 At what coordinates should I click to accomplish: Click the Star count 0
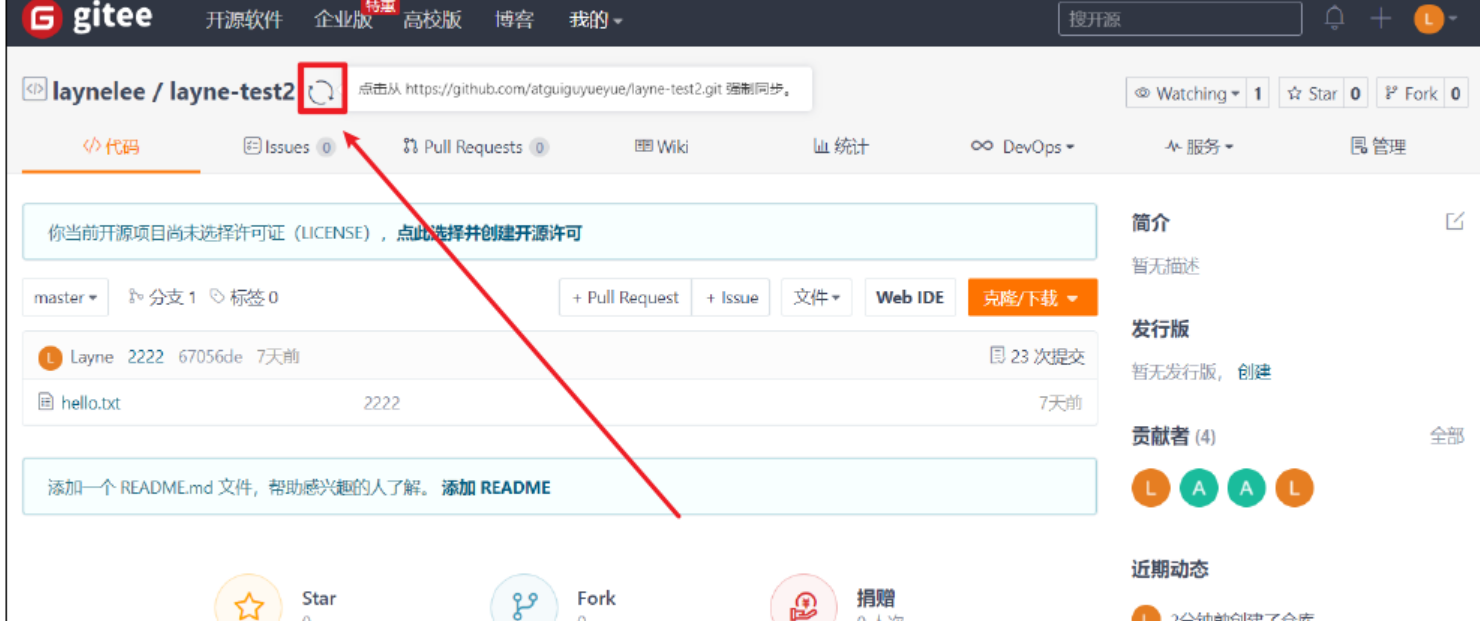tap(1355, 94)
